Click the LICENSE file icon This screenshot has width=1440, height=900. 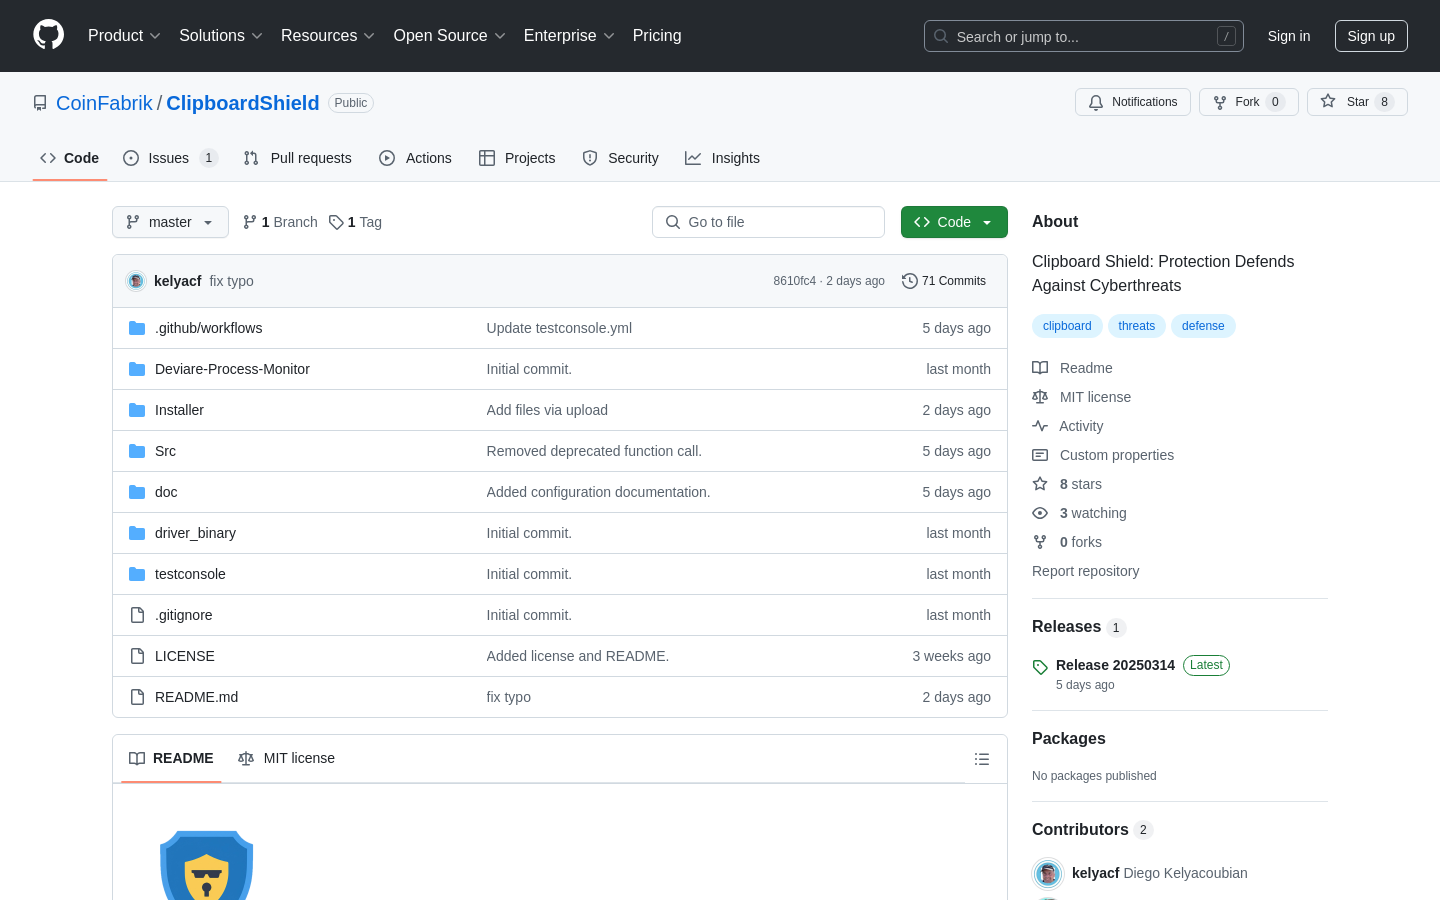point(137,656)
